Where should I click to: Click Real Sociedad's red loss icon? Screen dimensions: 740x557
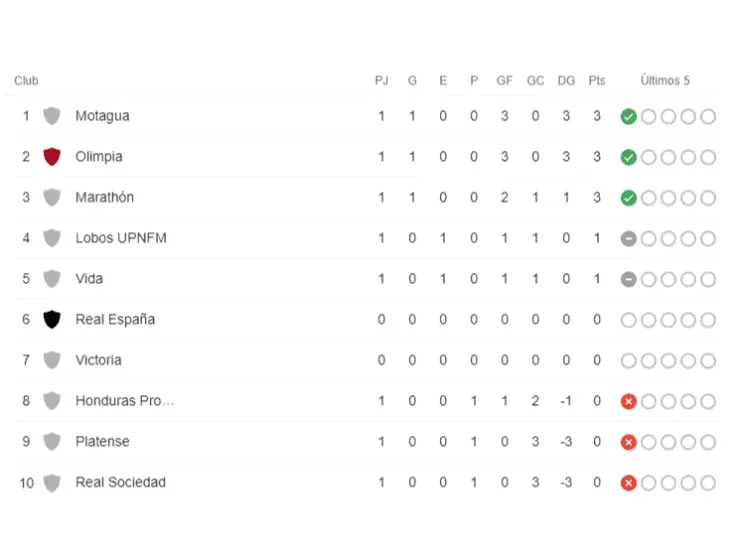(628, 483)
